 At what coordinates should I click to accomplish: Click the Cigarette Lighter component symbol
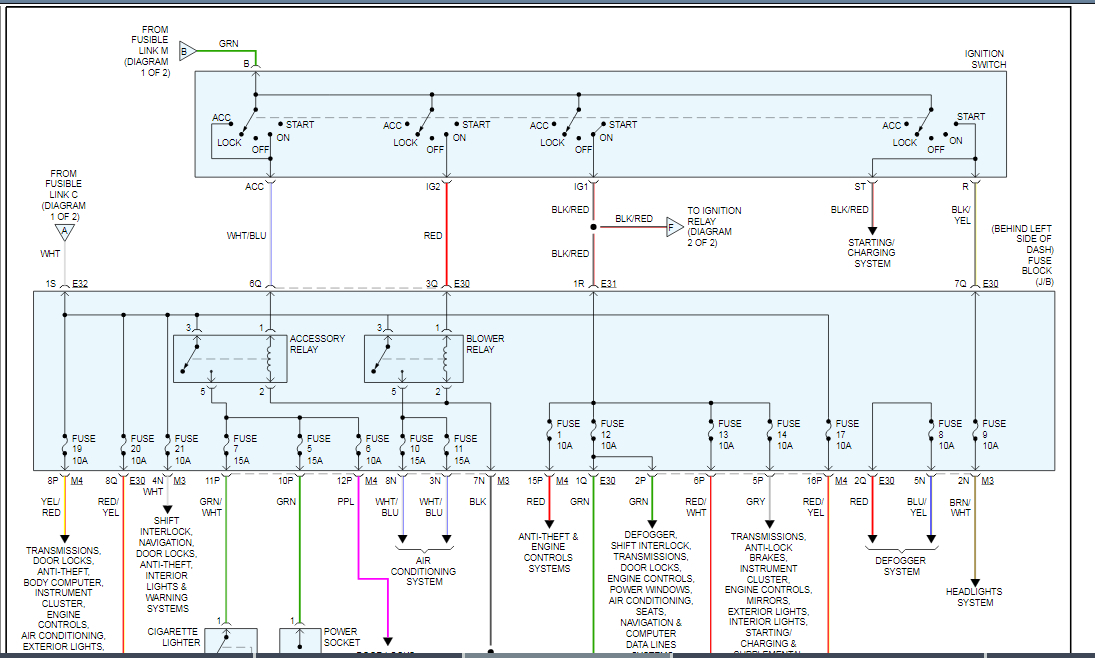[231, 642]
